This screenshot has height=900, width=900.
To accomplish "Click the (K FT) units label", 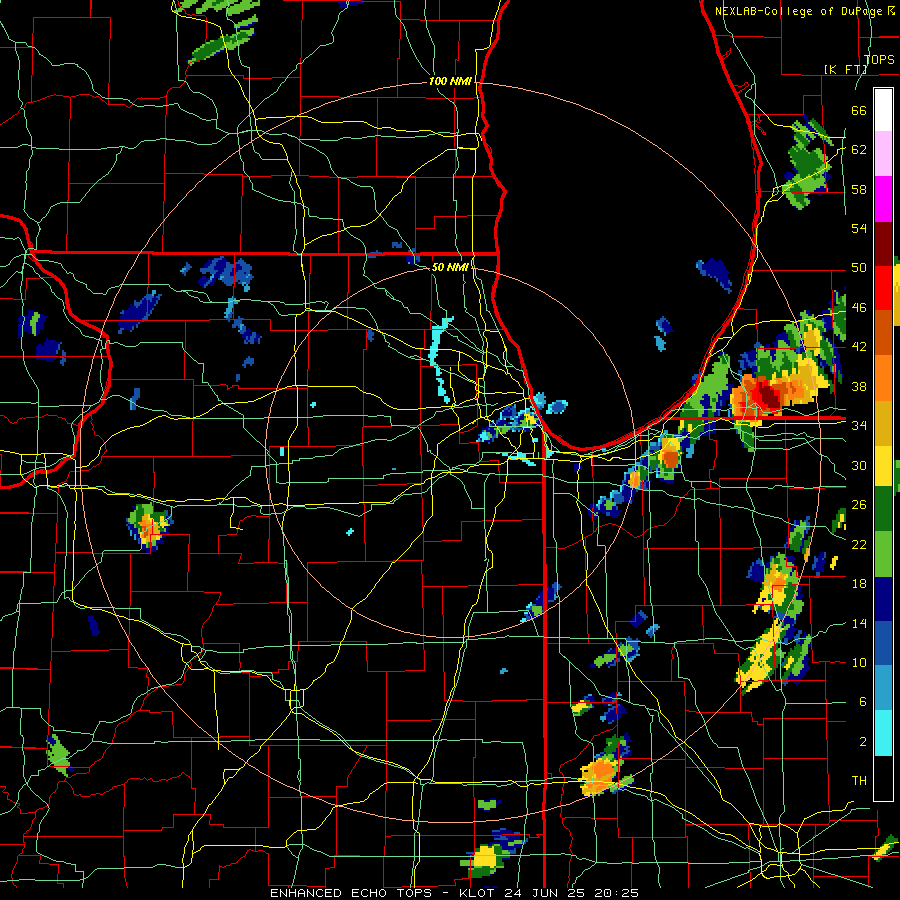I will click(845, 69).
